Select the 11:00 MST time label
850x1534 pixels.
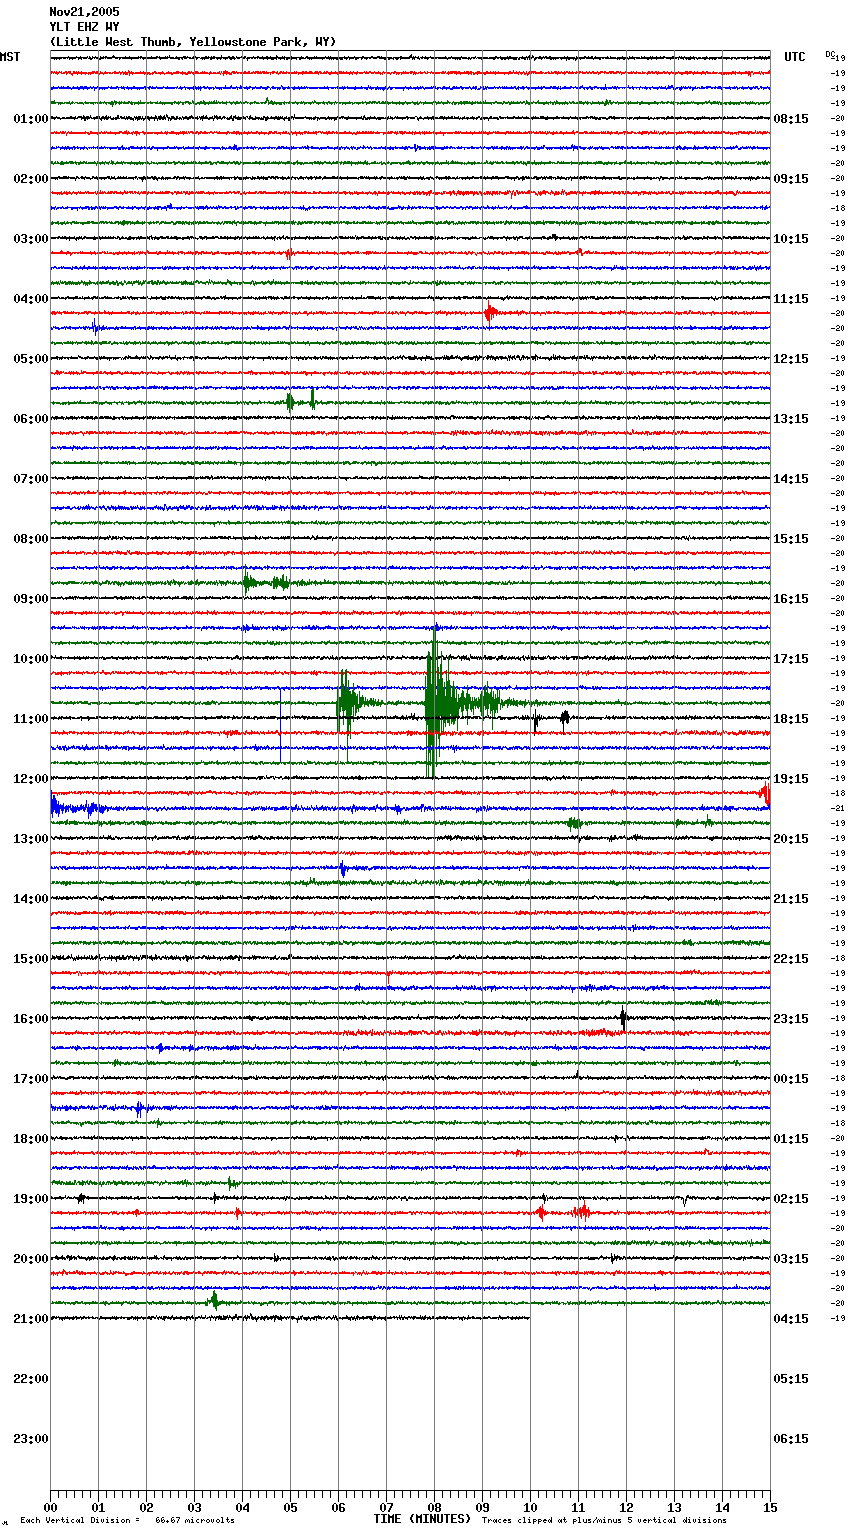tap(31, 719)
